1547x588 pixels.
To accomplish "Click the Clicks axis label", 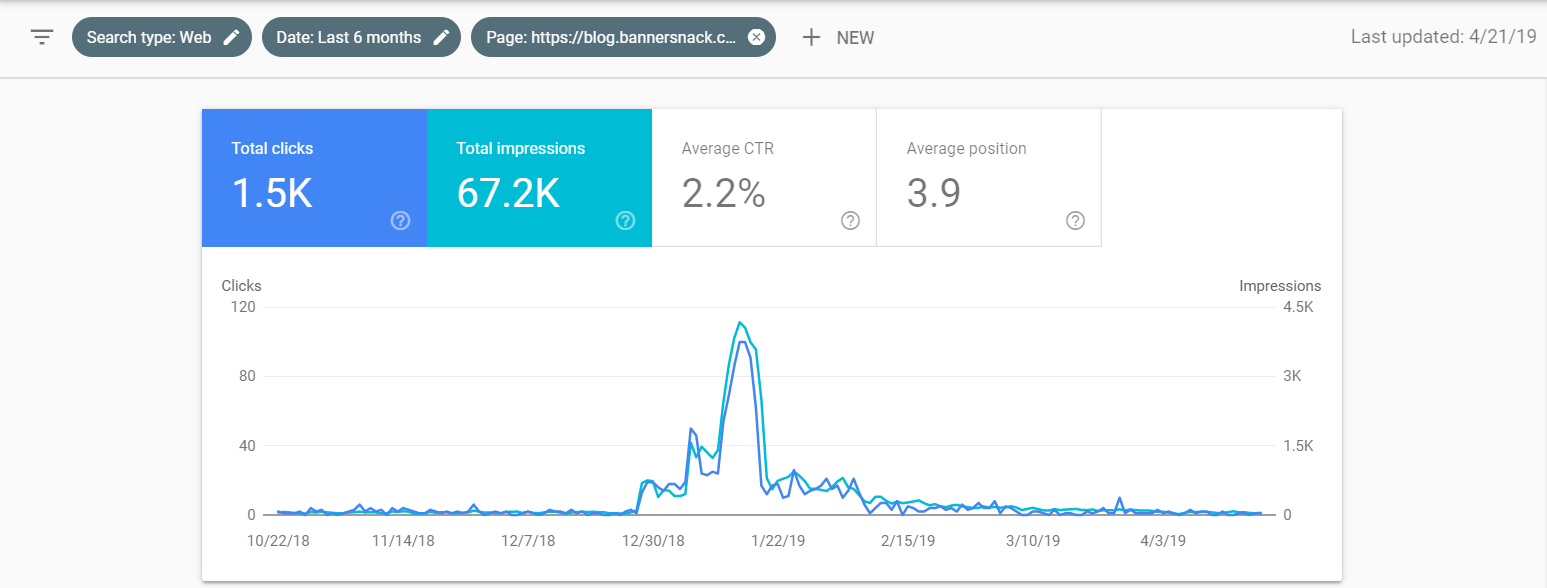I will (241, 286).
